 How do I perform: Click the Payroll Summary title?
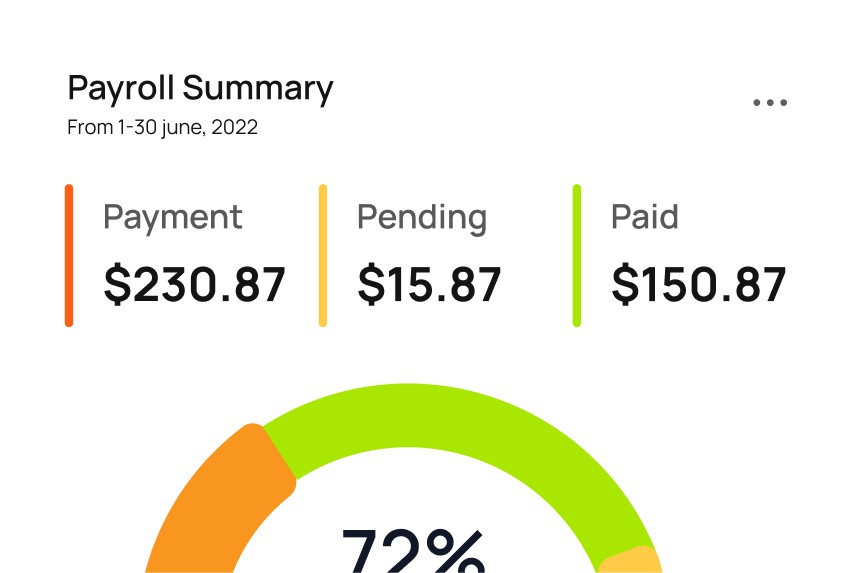pos(200,89)
